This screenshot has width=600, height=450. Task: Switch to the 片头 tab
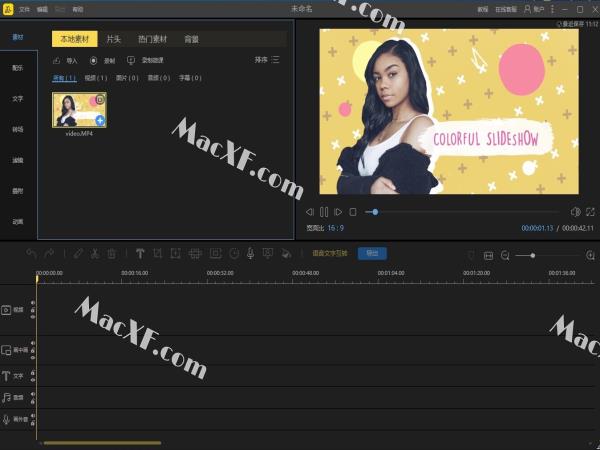114,39
